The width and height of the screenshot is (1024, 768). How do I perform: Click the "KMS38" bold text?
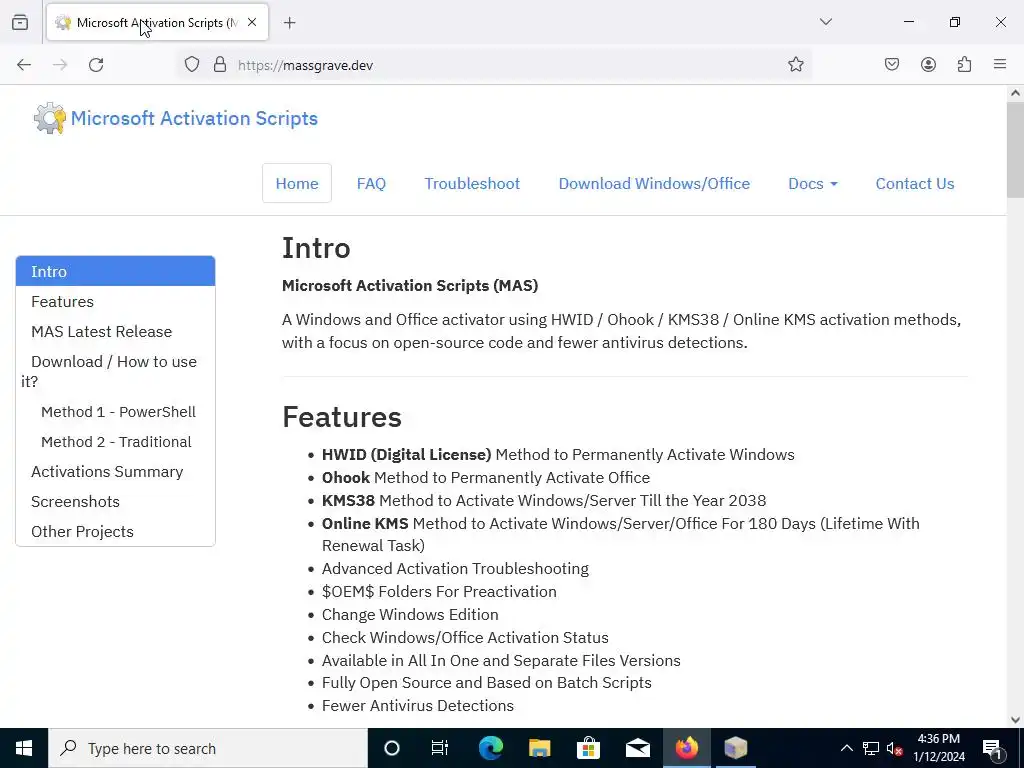click(x=348, y=500)
